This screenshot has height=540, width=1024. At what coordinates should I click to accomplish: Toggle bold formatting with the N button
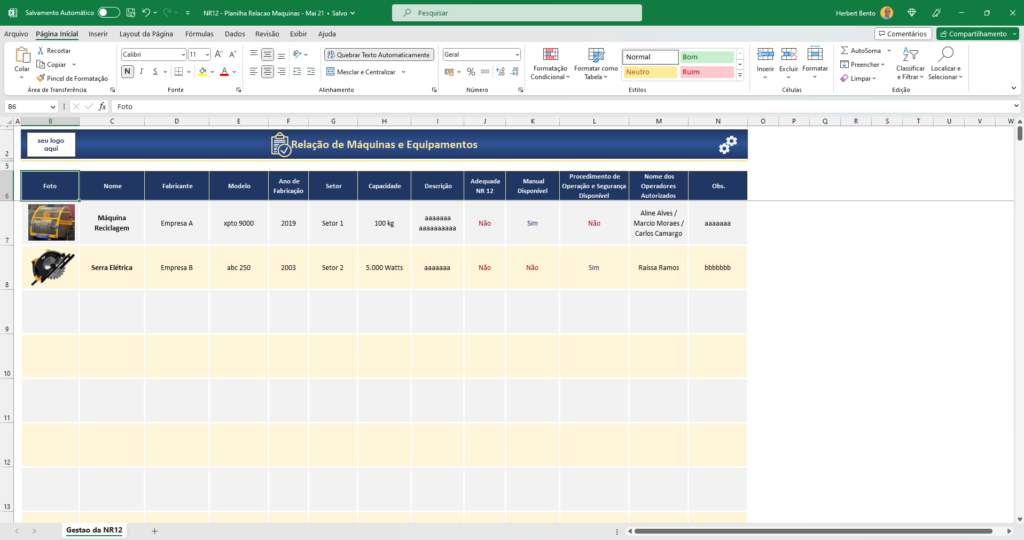pos(127,71)
